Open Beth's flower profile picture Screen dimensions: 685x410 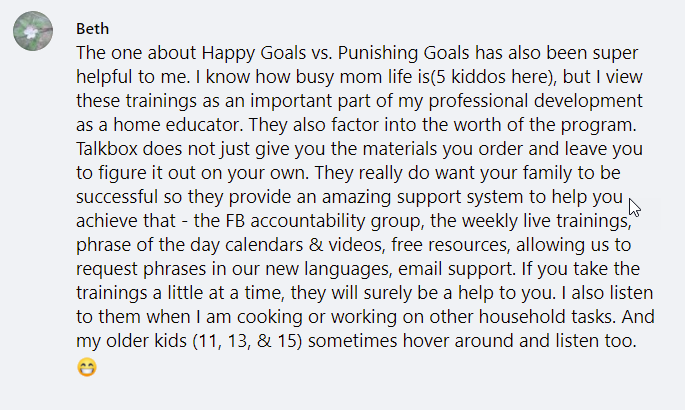pyautogui.click(x=33, y=31)
